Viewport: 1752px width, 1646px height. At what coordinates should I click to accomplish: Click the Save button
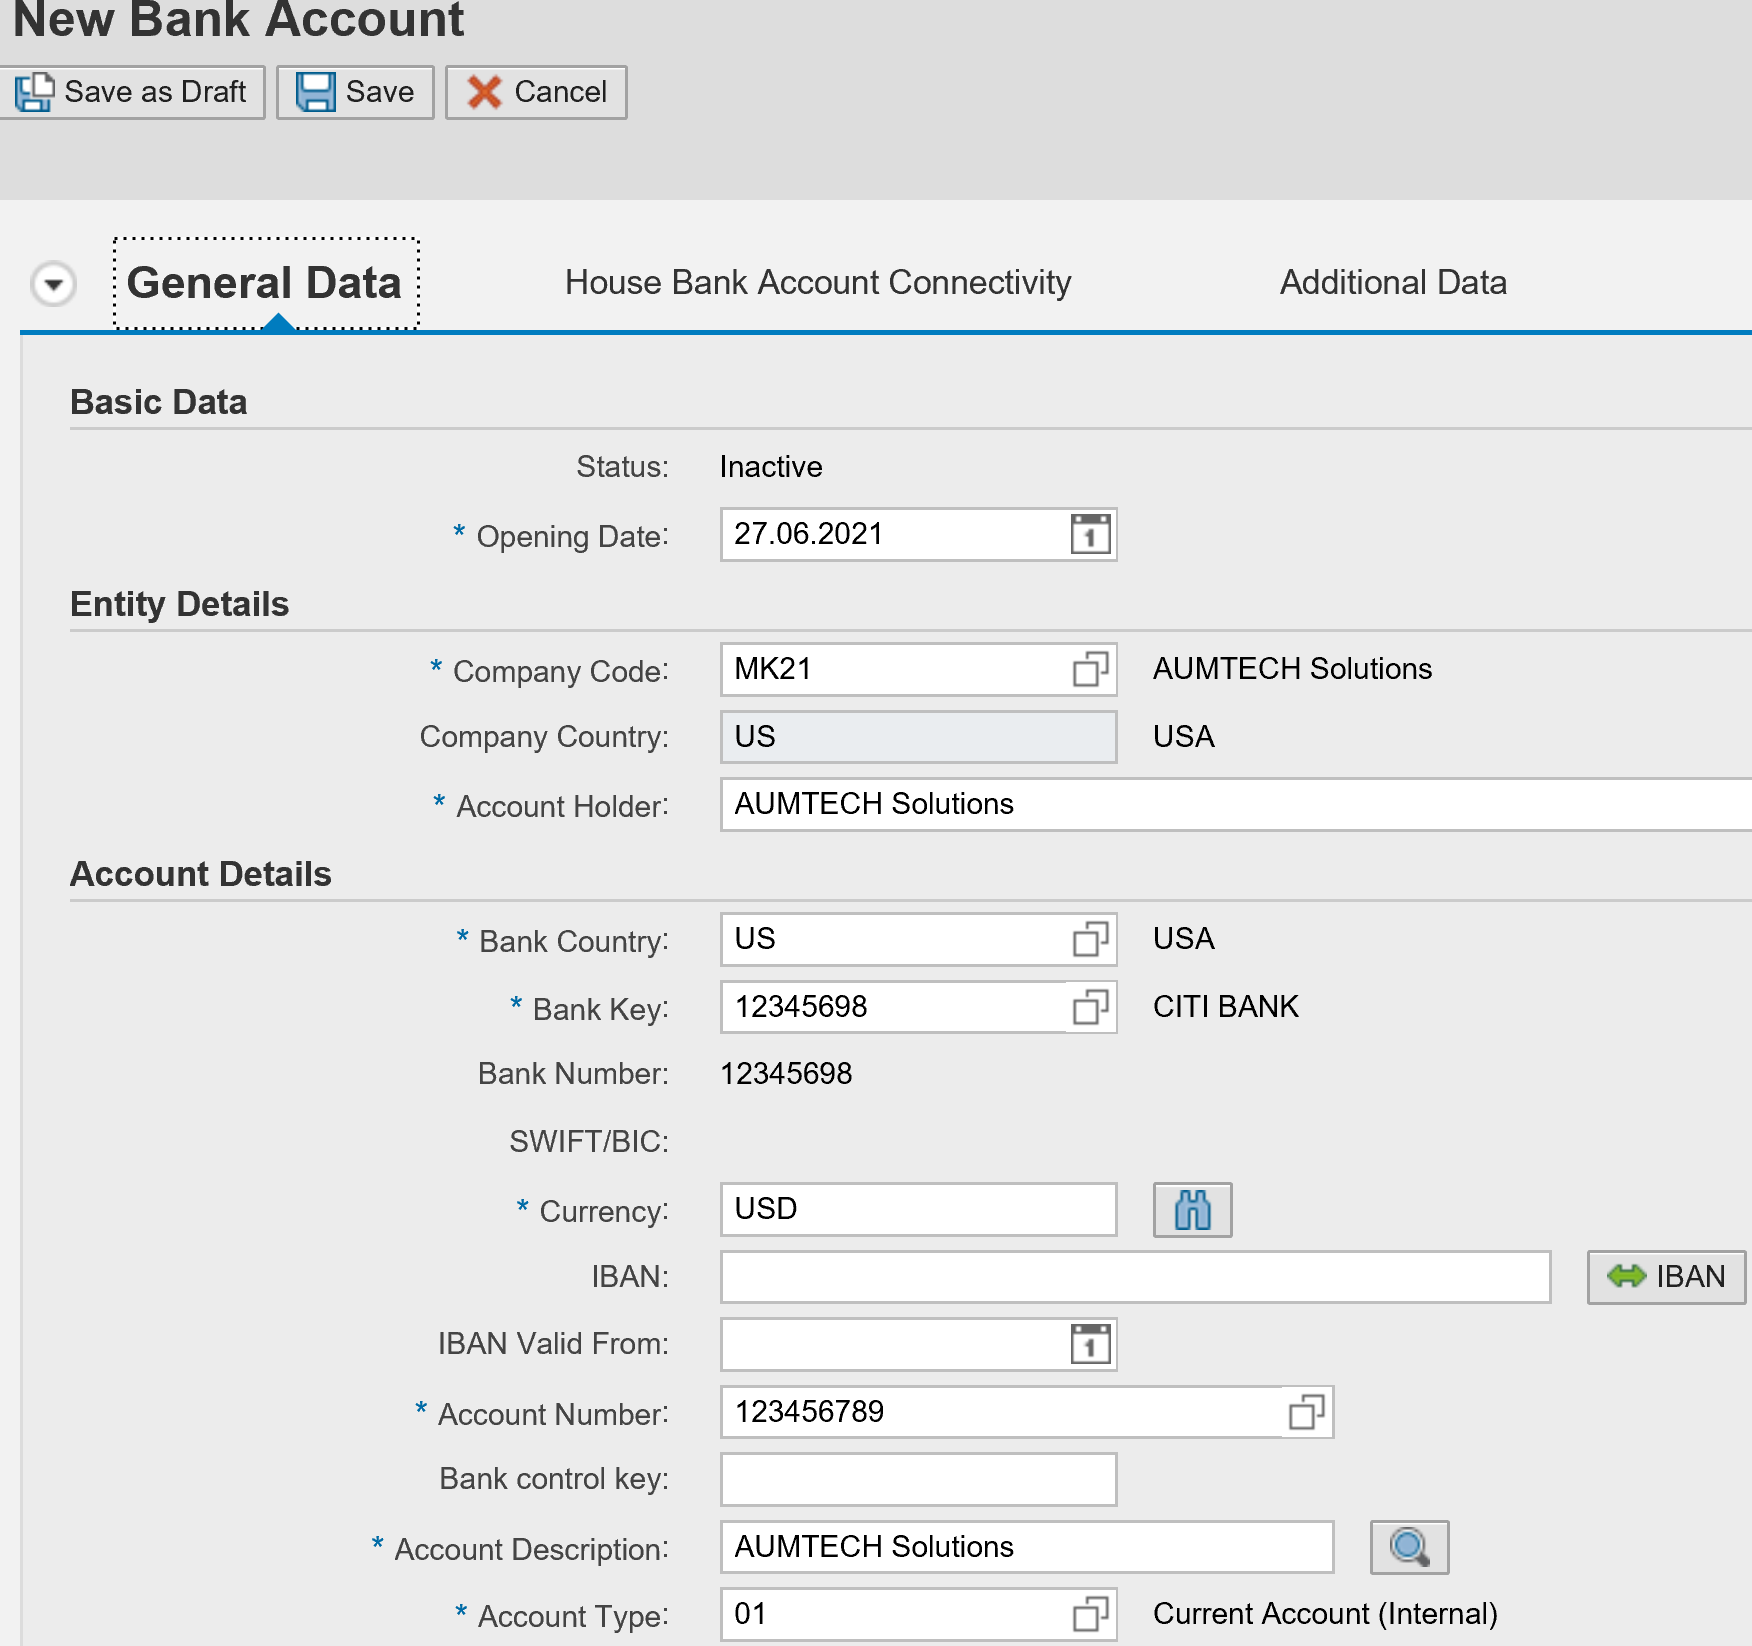point(355,92)
